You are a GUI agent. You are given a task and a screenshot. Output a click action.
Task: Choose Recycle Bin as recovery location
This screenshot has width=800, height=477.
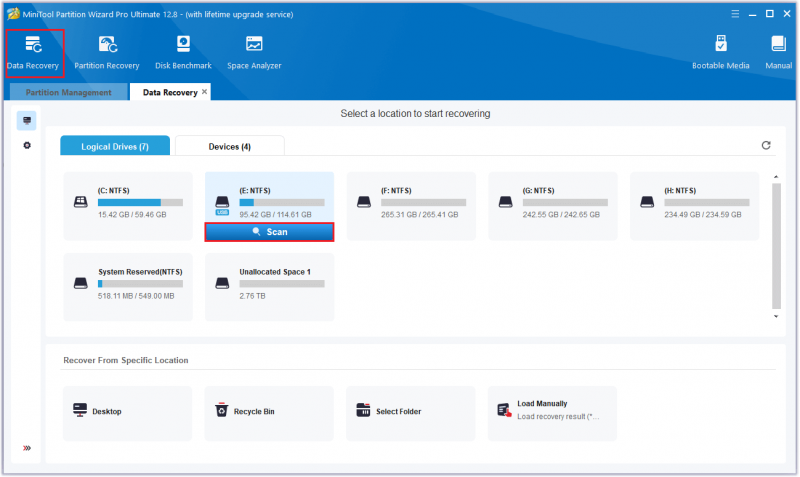269,413
